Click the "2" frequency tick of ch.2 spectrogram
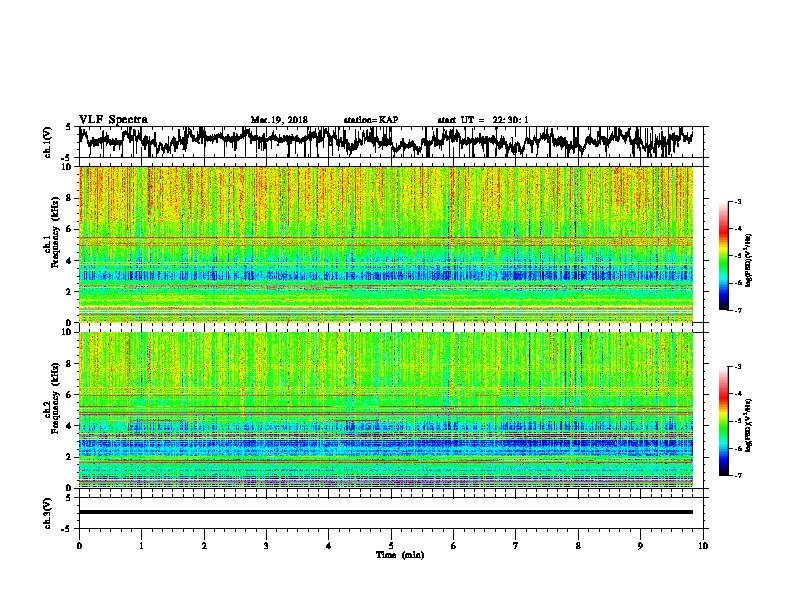This screenshot has width=792, height=612. (70, 457)
